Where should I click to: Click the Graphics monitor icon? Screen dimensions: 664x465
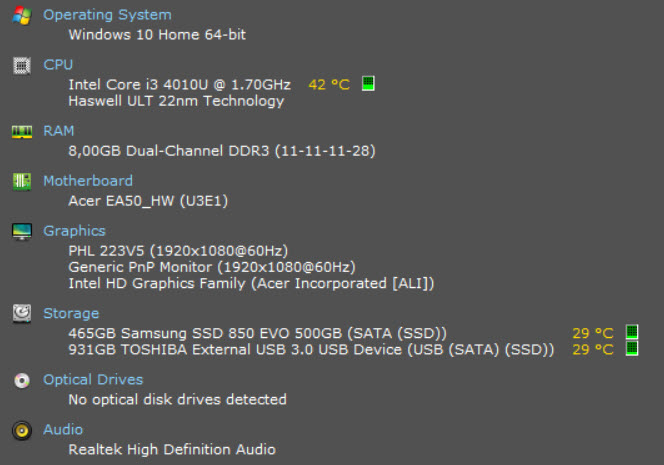pyautogui.click(x=22, y=232)
